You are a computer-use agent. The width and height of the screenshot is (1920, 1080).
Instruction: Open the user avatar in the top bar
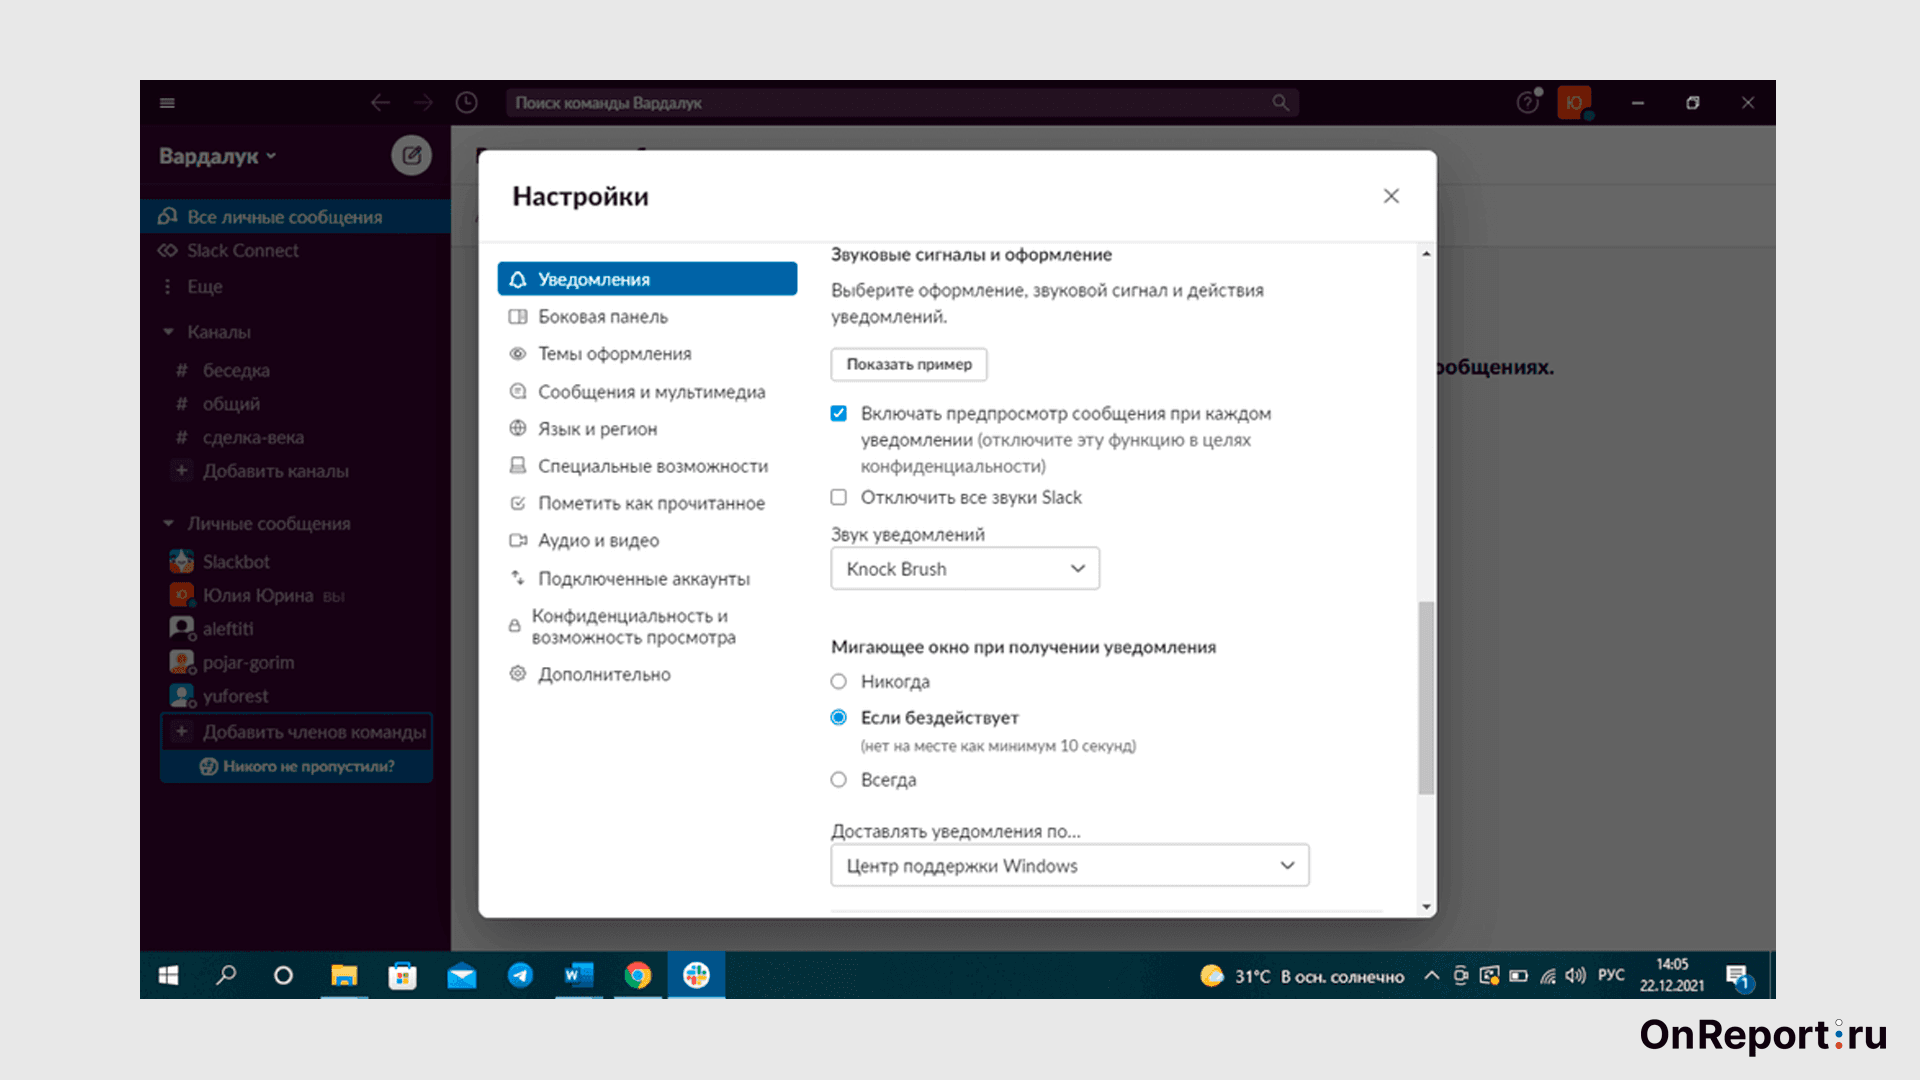coord(1574,103)
